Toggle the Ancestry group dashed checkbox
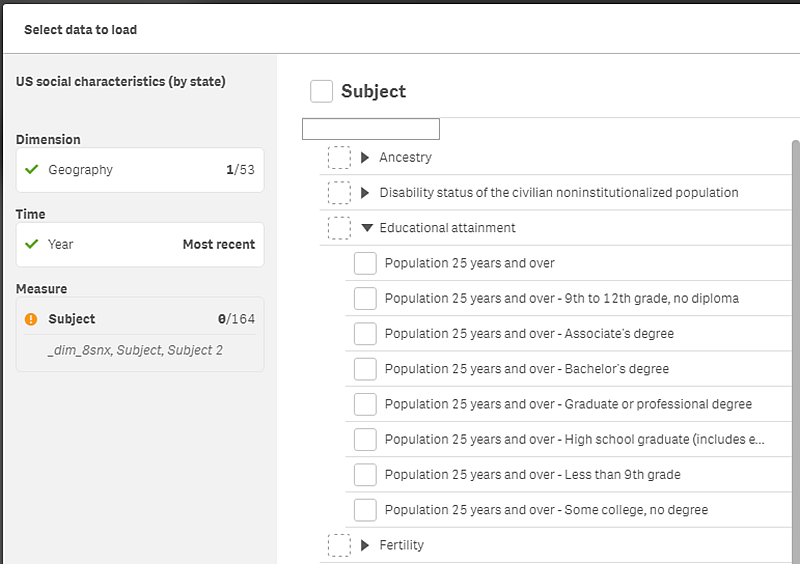Image resolution: width=800 pixels, height=564 pixels. pyautogui.click(x=340, y=157)
